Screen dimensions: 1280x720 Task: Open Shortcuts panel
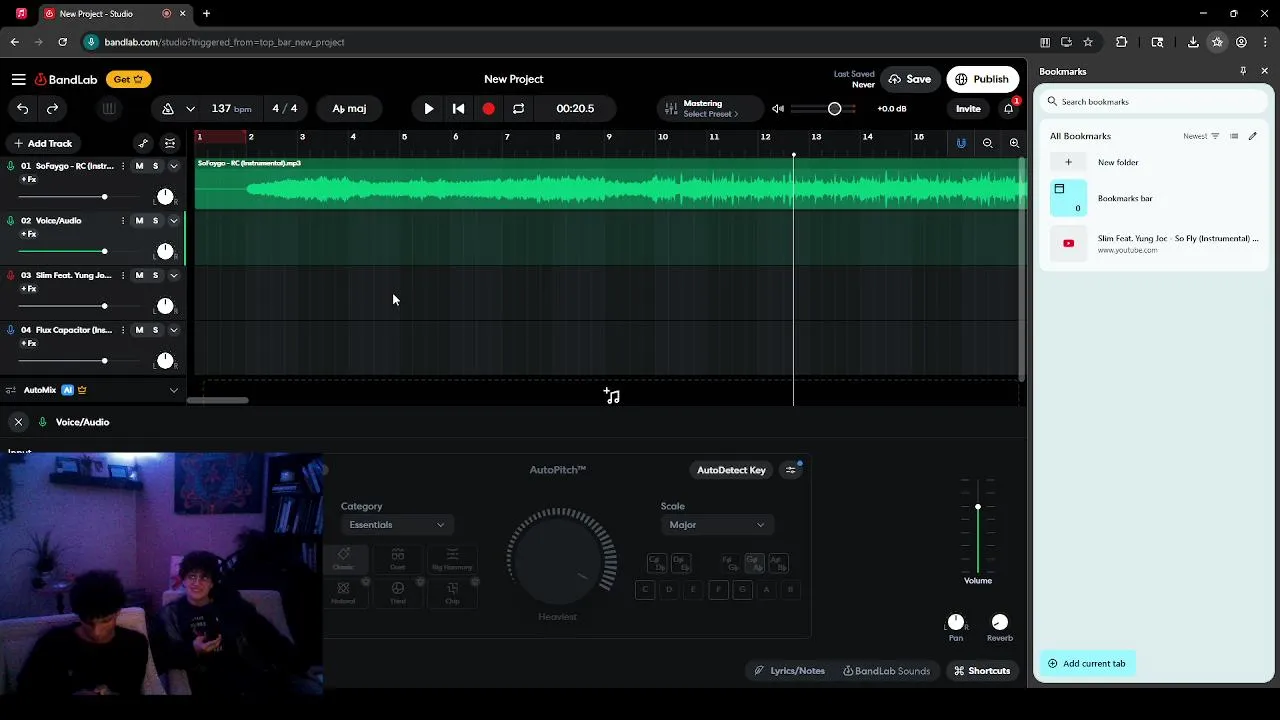[982, 671]
